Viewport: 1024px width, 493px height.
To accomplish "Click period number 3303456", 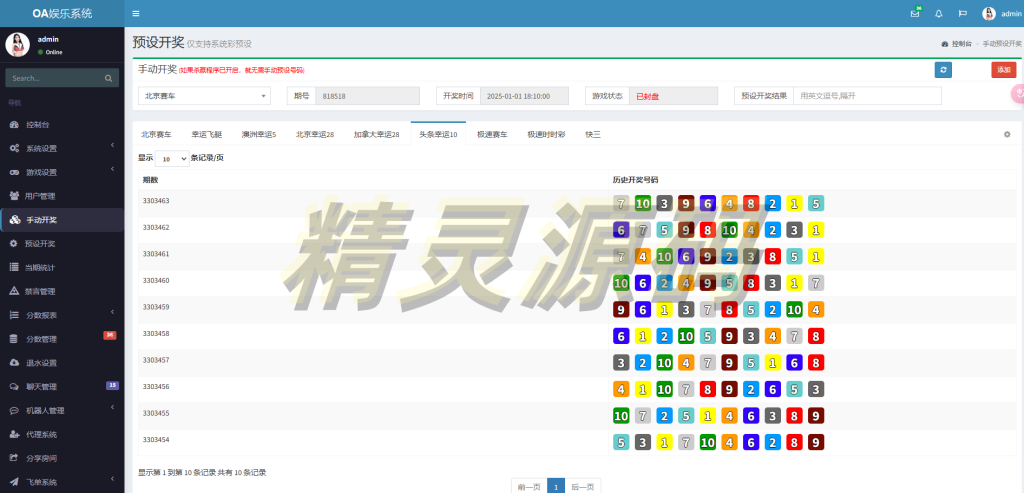I will click(156, 387).
